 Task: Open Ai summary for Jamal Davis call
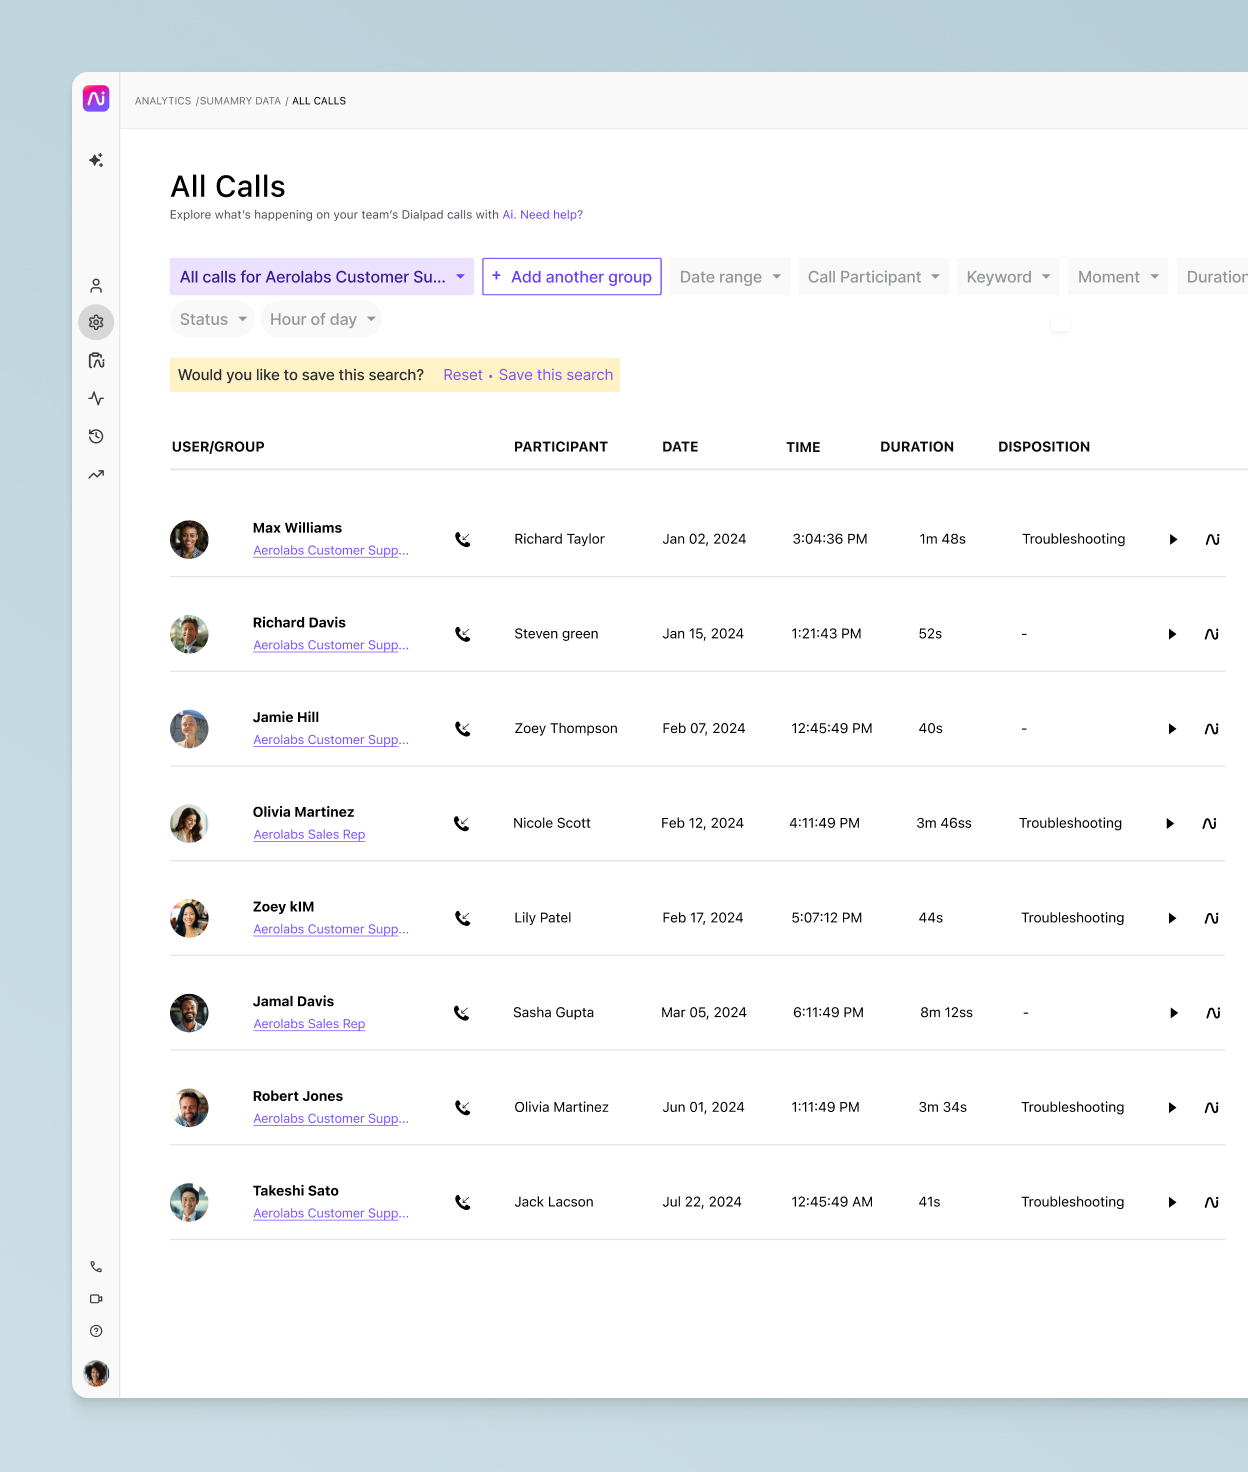click(1214, 1013)
